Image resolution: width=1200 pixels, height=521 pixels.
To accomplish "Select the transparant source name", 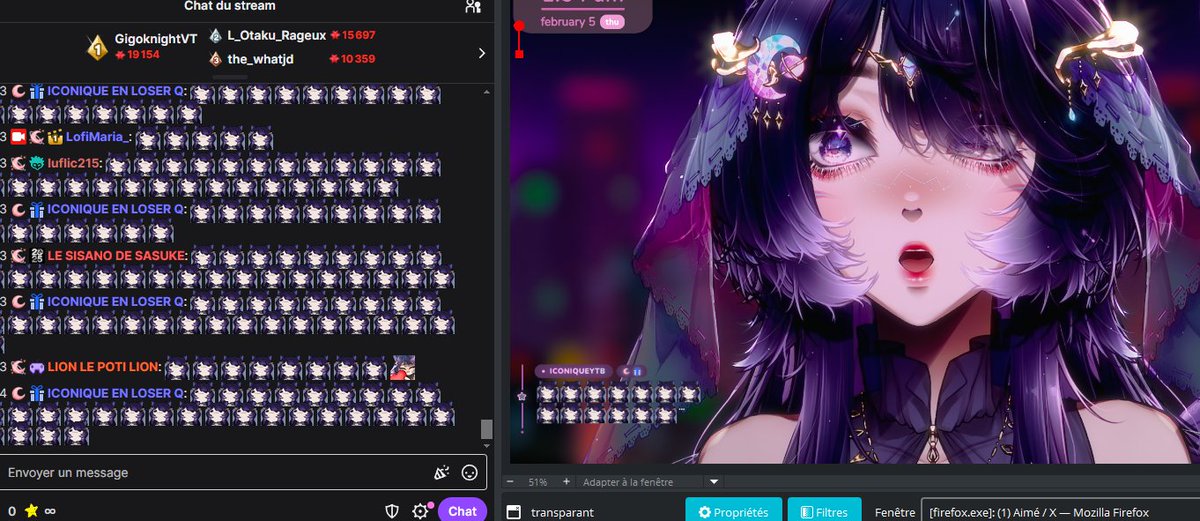I will (x=562, y=512).
